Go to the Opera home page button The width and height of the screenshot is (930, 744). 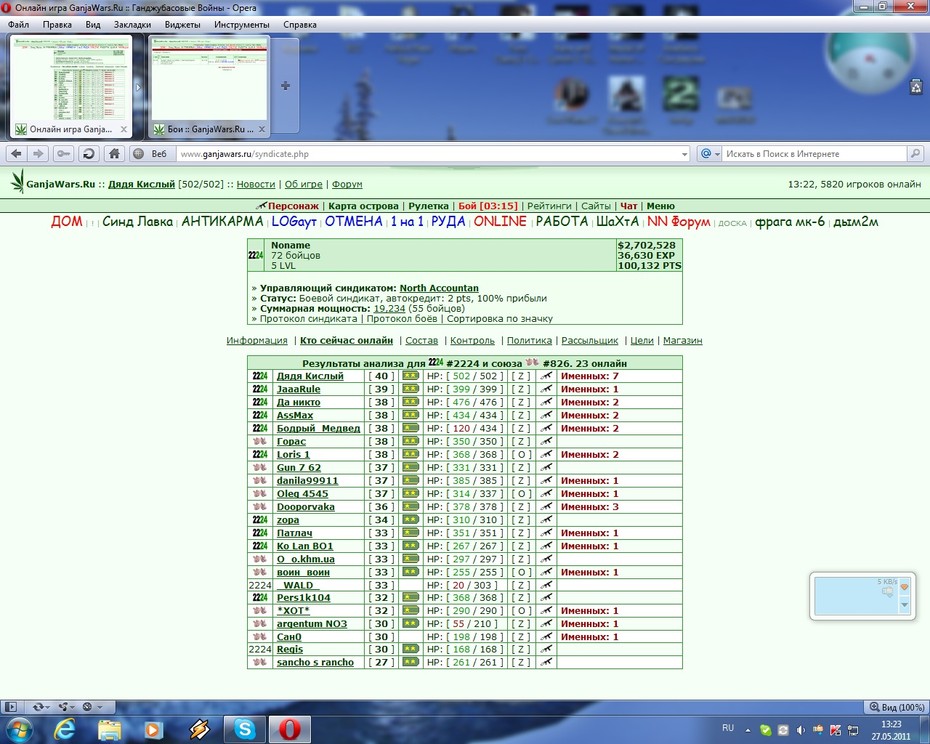click(x=114, y=154)
